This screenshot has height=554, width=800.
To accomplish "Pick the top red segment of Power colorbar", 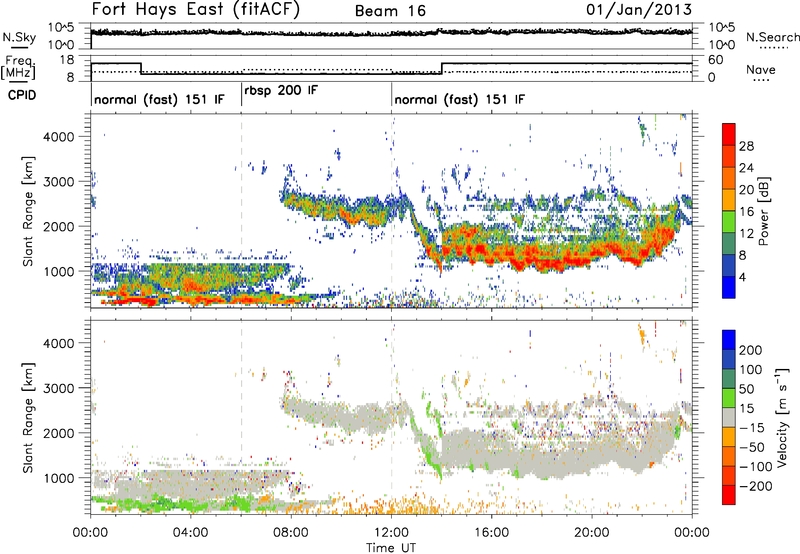I will point(729,134).
